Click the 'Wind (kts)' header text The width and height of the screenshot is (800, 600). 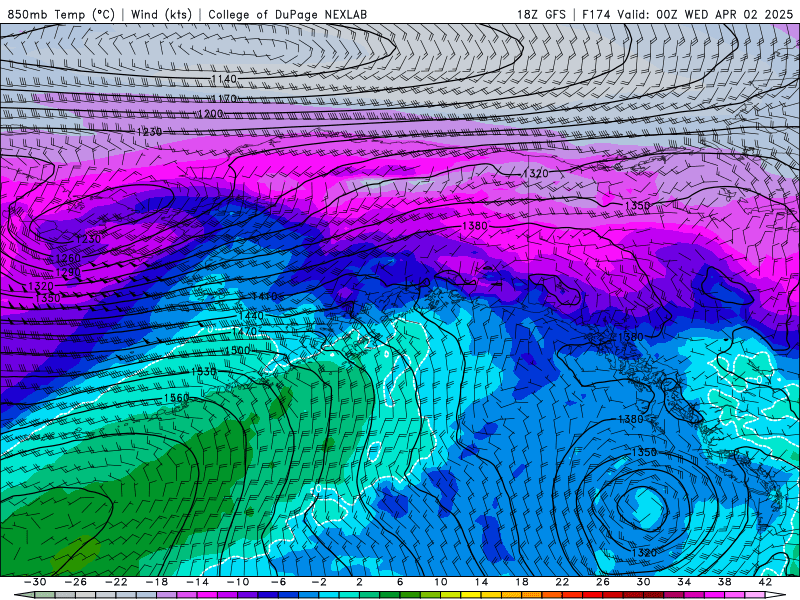click(162, 14)
